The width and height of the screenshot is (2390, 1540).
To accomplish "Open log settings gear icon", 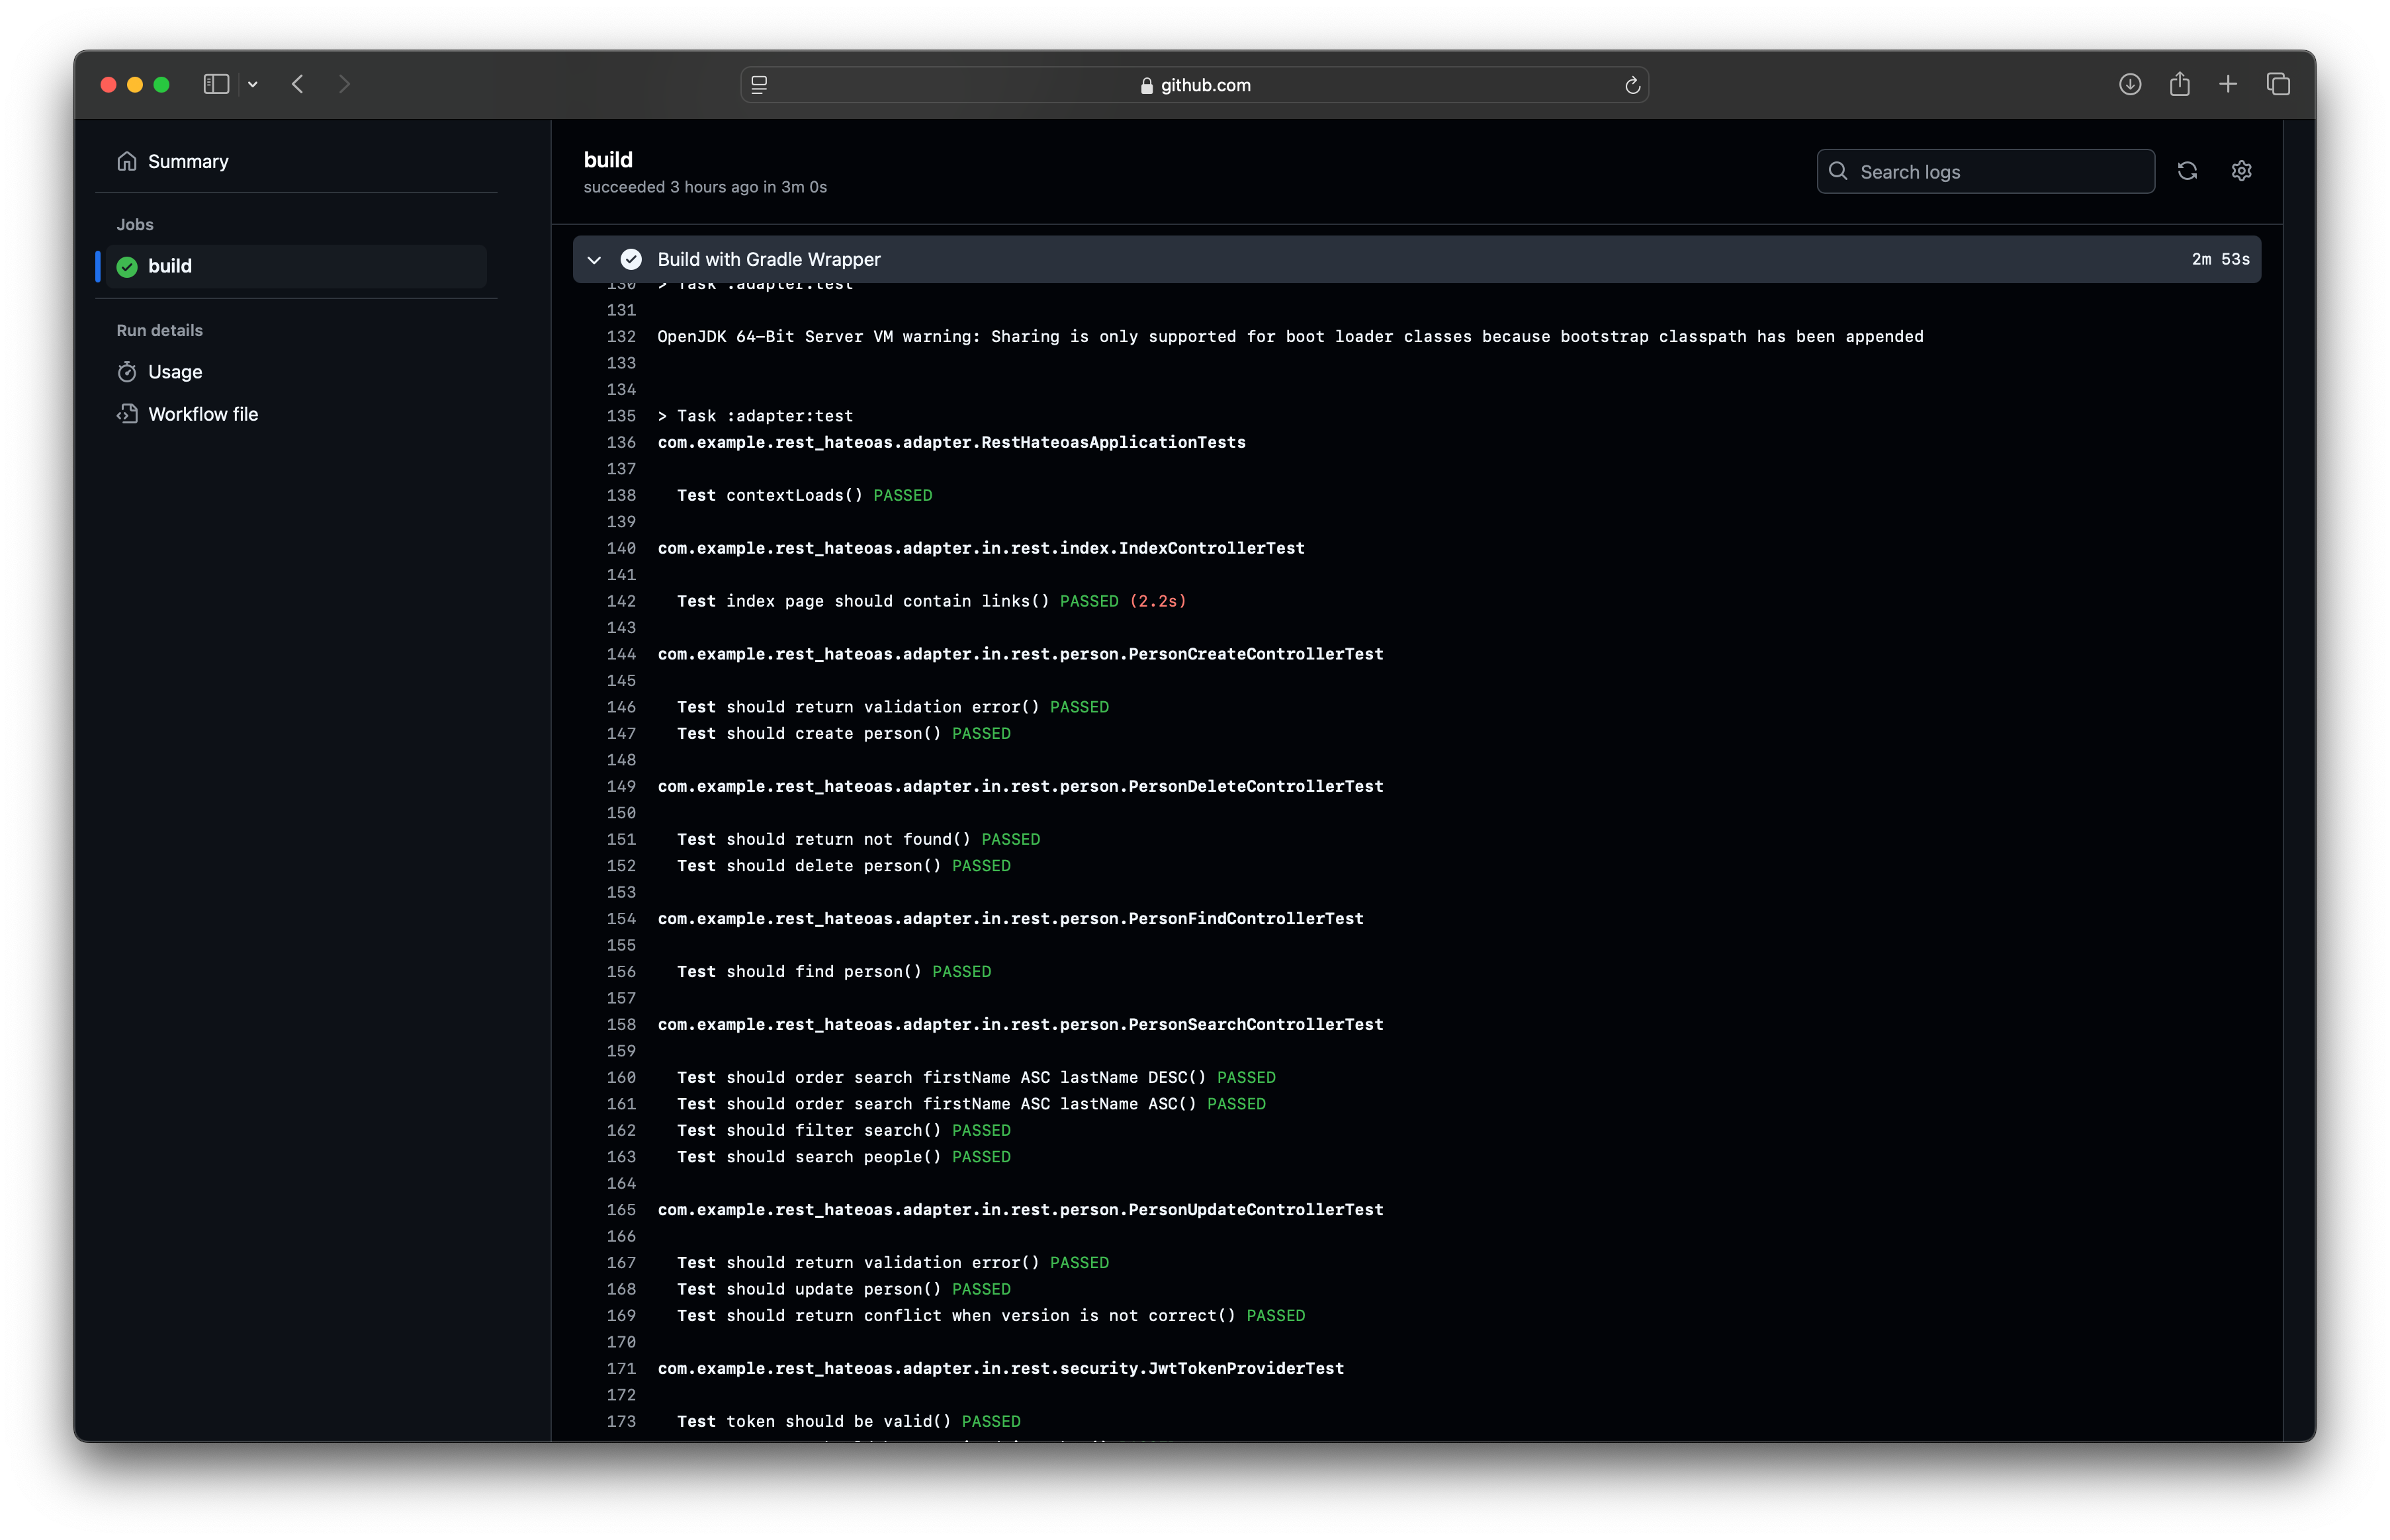I will pyautogui.click(x=2241, y=171).
